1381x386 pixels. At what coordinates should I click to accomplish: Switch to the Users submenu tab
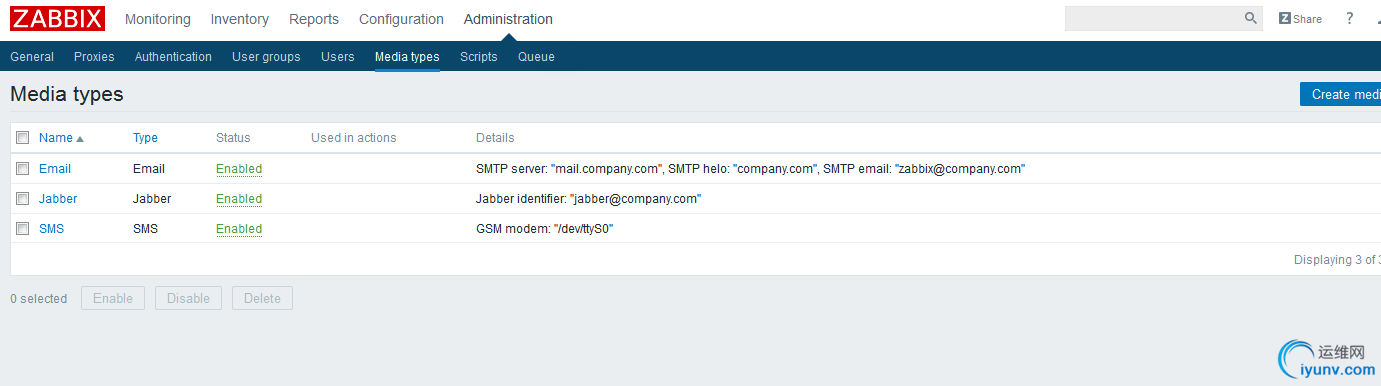coord(338,57)
